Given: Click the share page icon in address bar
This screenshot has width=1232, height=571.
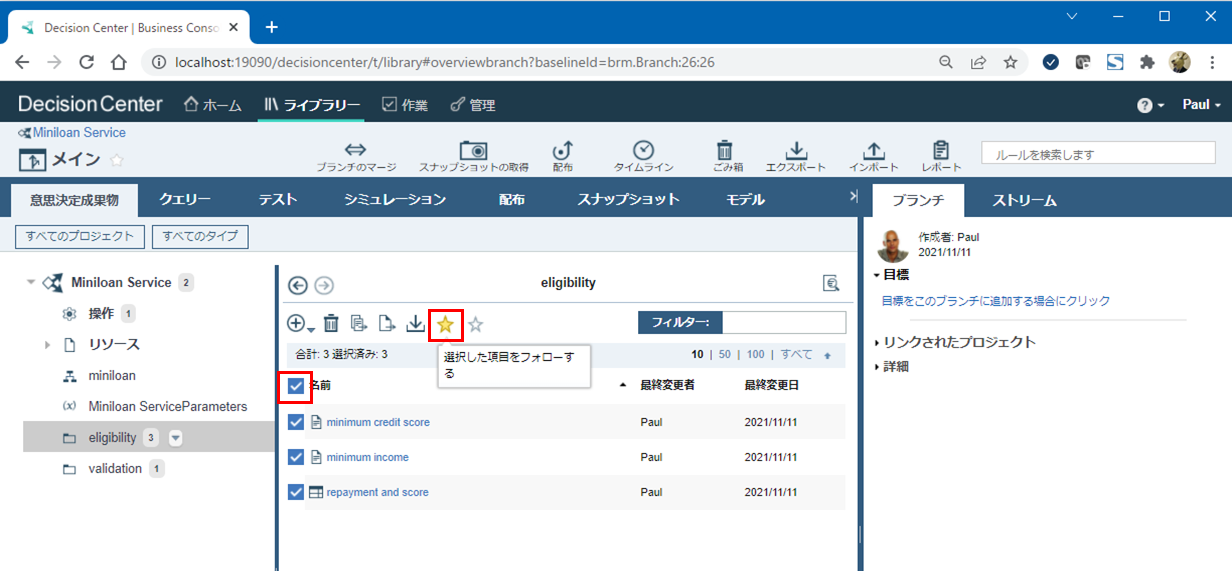Looking at the screenshot, I should (978, 62).
